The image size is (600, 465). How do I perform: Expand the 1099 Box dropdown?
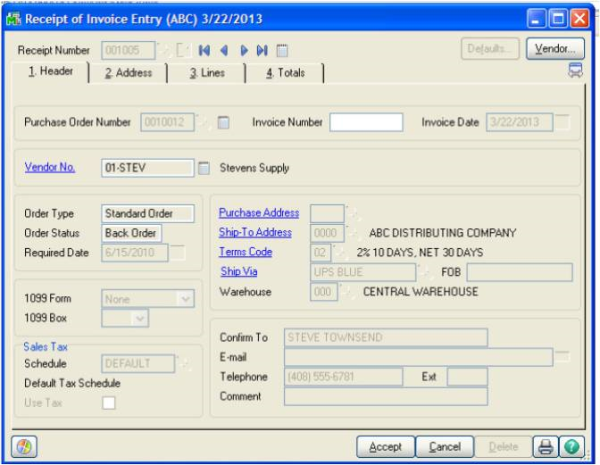(x=139, y=318)
